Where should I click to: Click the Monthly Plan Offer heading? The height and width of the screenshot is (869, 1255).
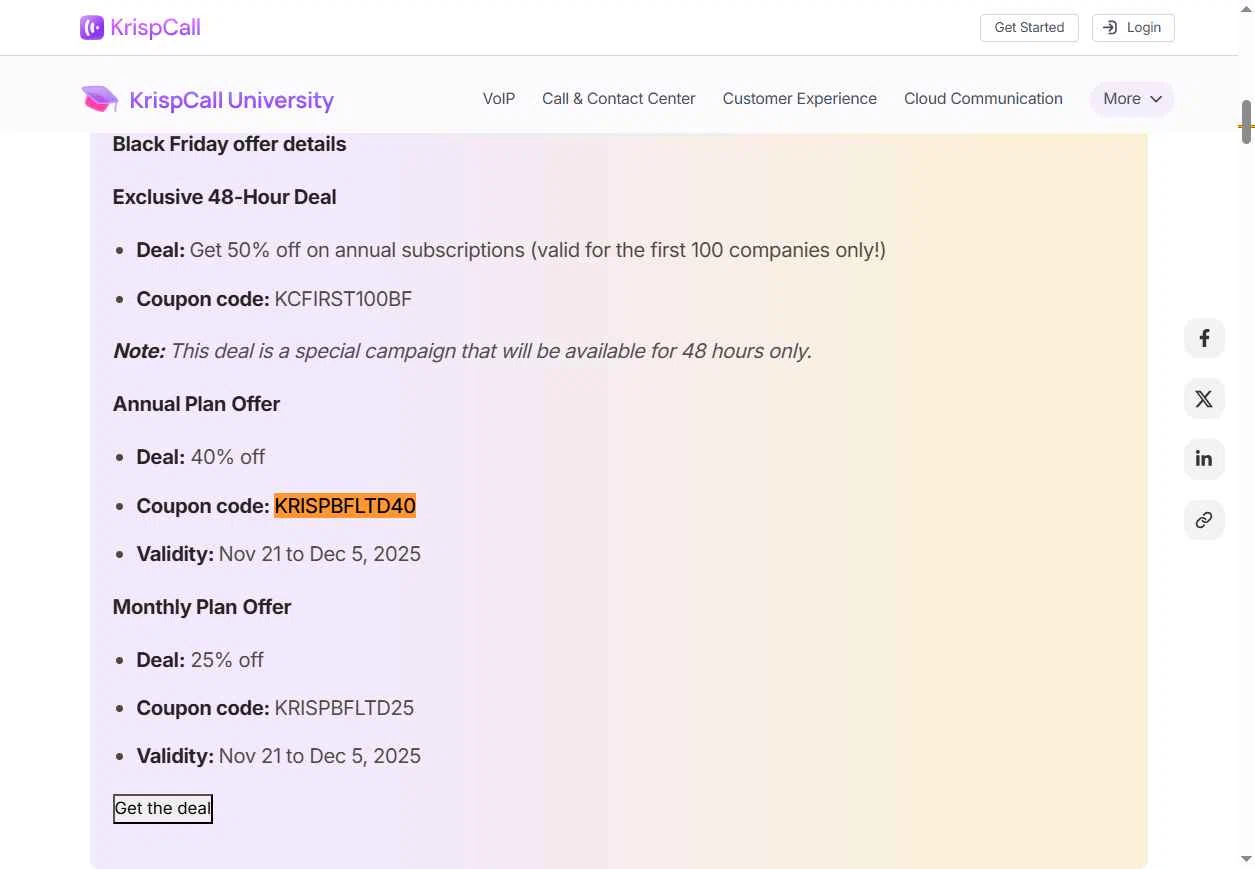202,607
